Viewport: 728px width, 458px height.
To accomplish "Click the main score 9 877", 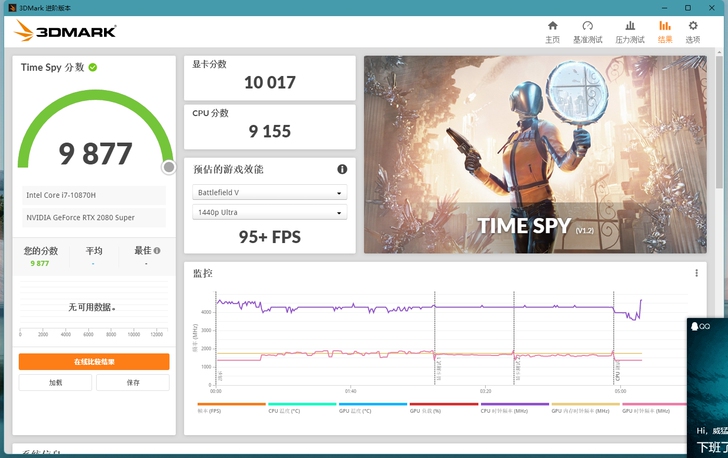I will point(96,154).
